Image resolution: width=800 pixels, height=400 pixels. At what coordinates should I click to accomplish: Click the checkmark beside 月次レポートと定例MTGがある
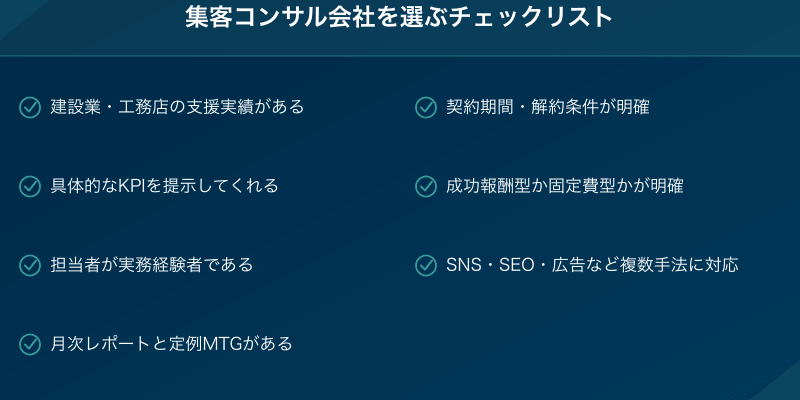(x=30, y=344)
